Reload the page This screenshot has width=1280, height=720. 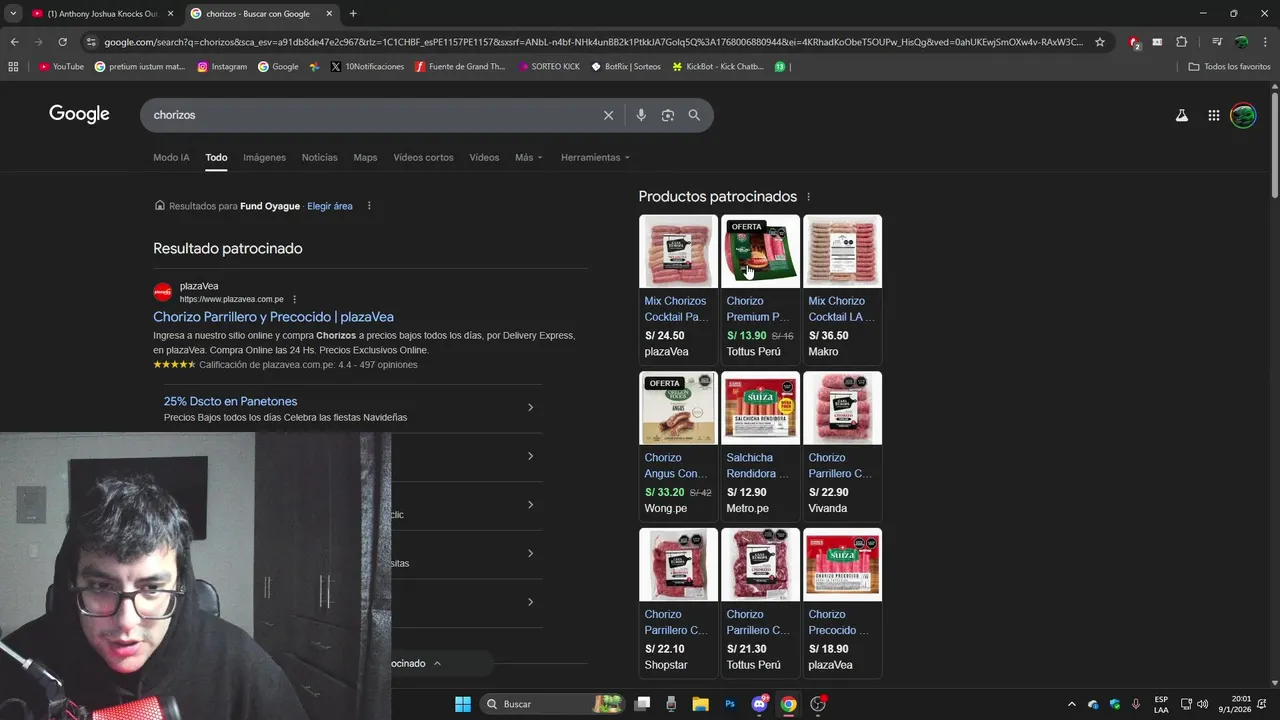pyautogui.click(x=62, y=42)
